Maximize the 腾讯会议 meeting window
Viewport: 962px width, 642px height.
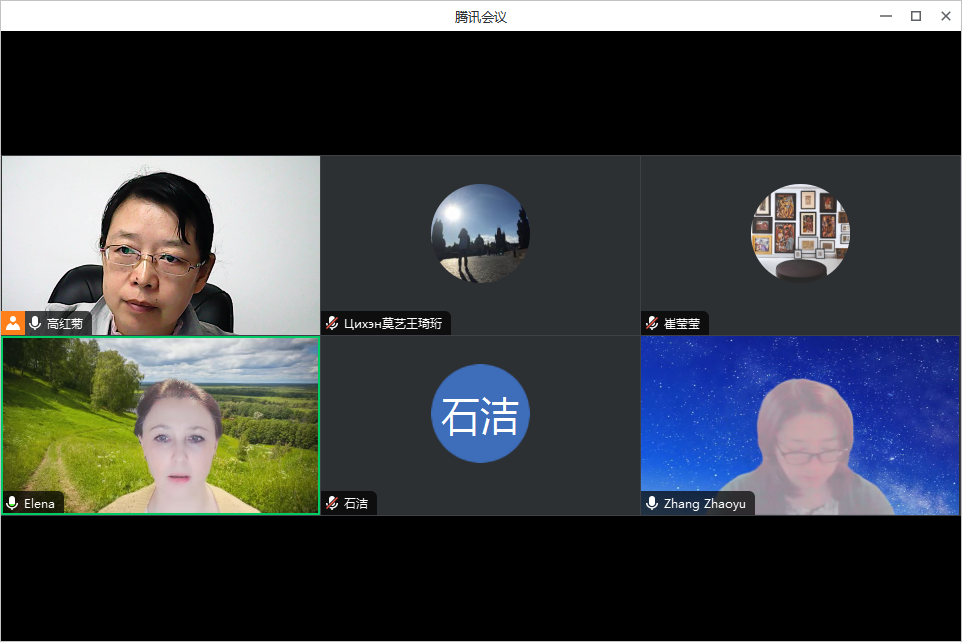coord(915,16)
